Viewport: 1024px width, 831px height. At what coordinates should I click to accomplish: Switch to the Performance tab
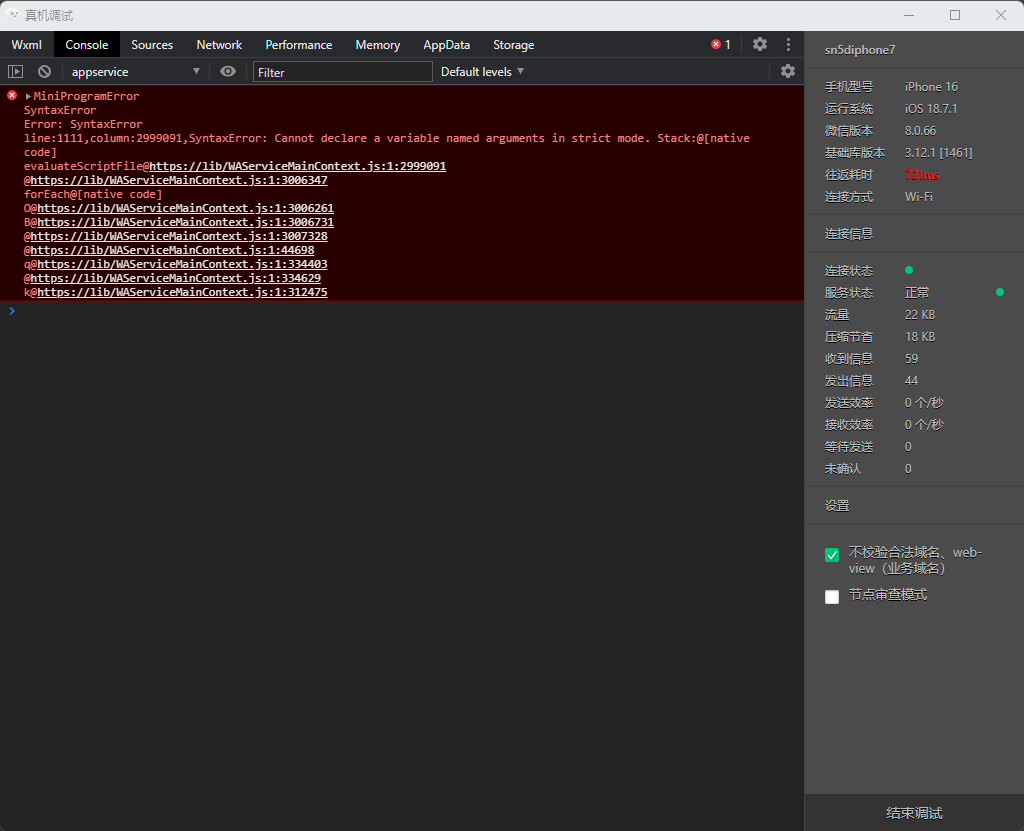298,44
